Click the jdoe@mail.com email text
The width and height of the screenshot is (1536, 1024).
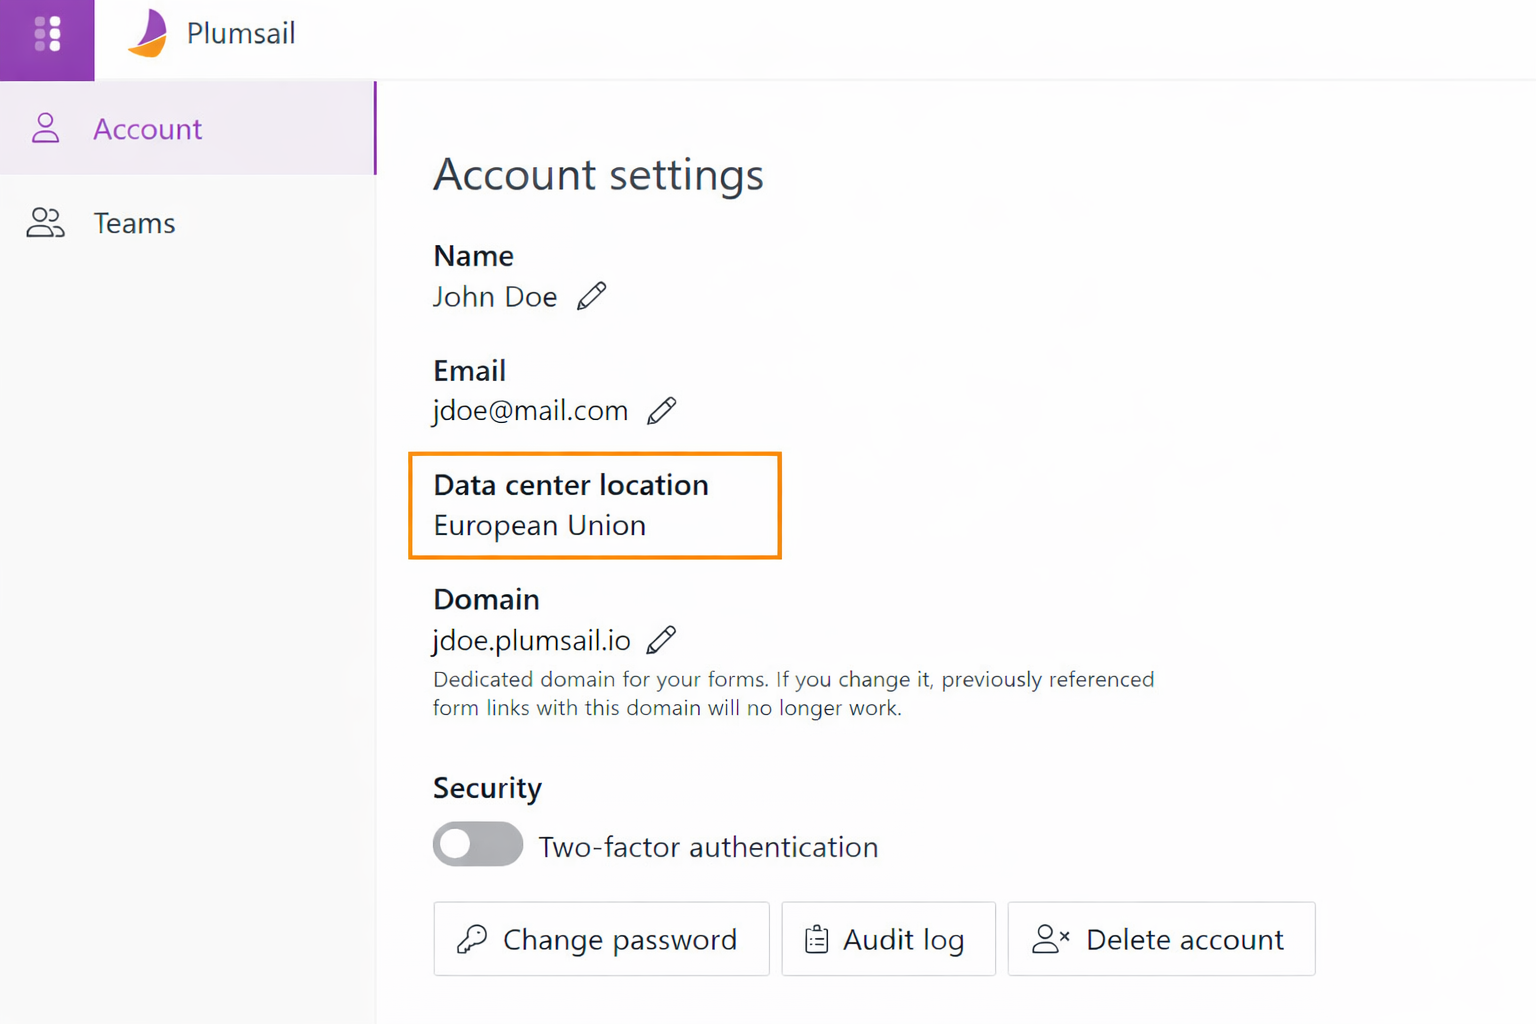pyautogui.click(x=530, y=411)
